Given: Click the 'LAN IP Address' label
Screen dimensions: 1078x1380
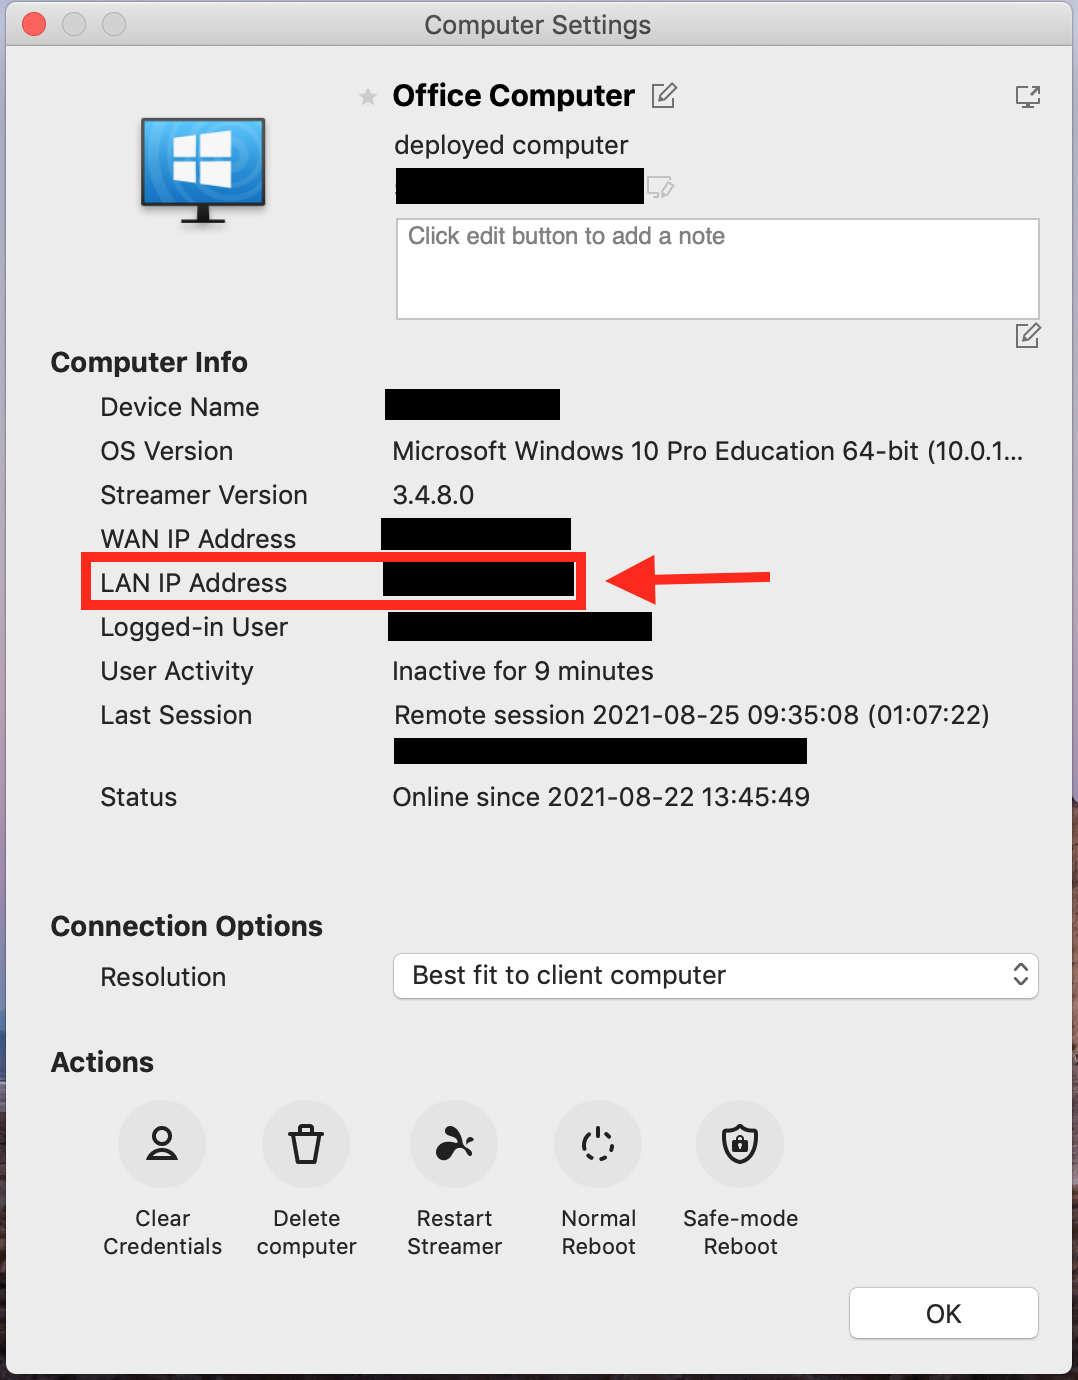Looking at the screenshot, I should tap(194, 583).
